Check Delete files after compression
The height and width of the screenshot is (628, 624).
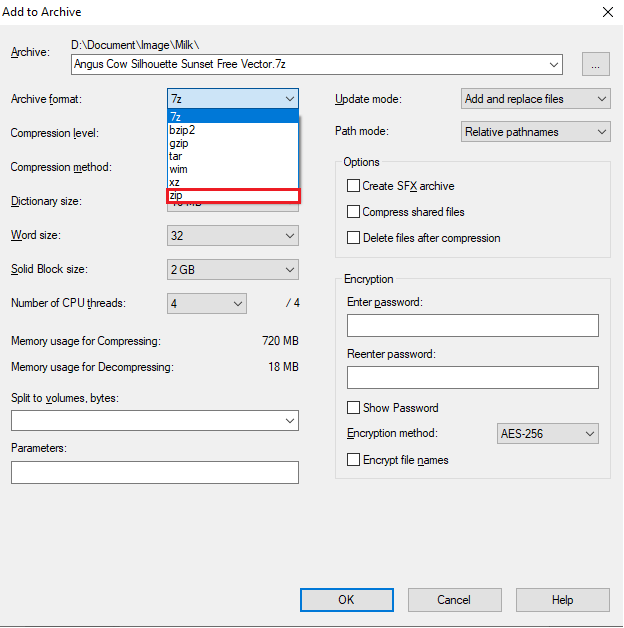(x=353, y=238)
